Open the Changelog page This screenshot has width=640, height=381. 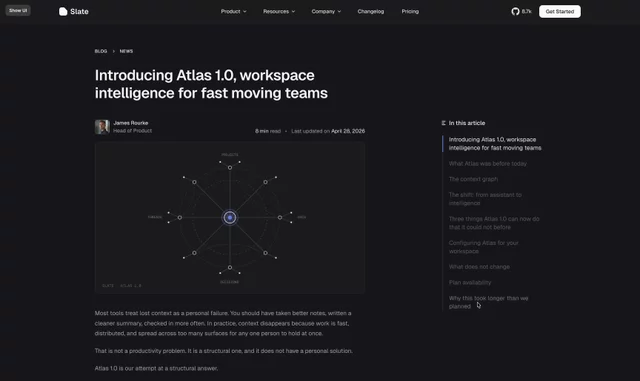coord(371,11)
